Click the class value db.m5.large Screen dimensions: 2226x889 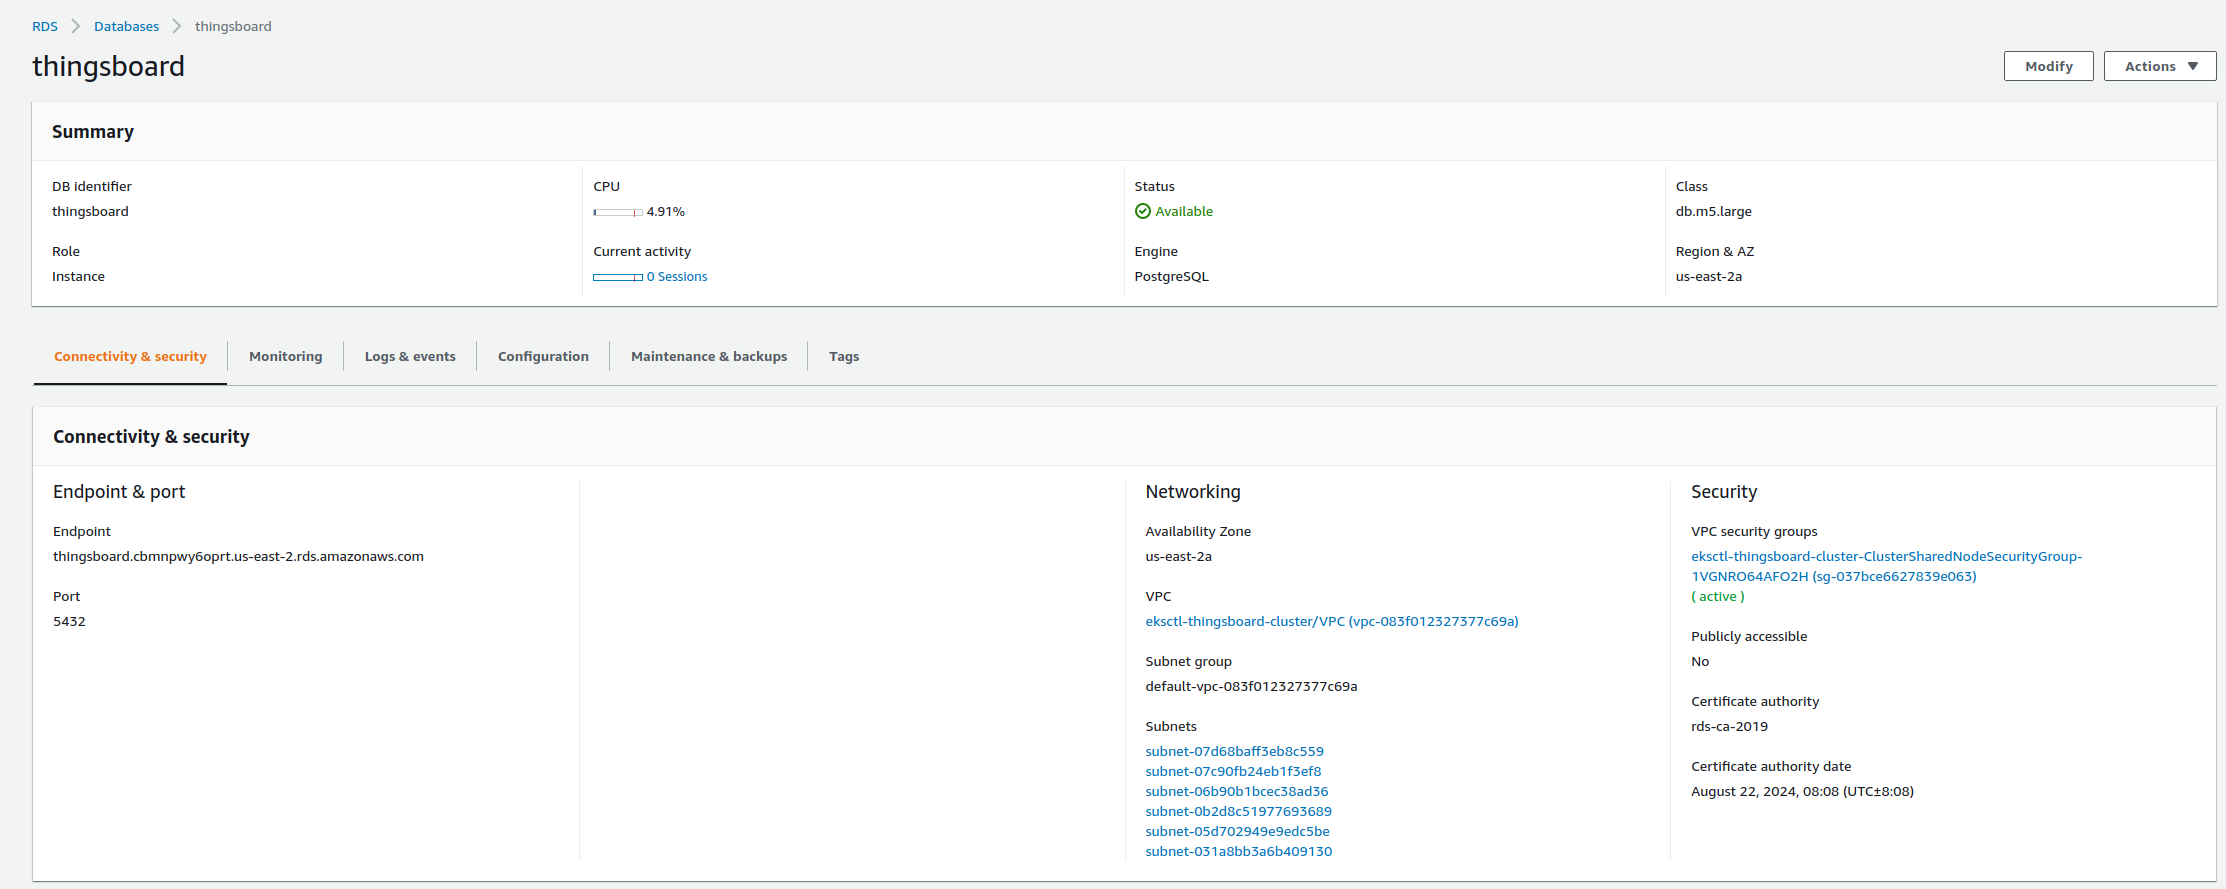pyautogui.click(x=1713, y=211)
